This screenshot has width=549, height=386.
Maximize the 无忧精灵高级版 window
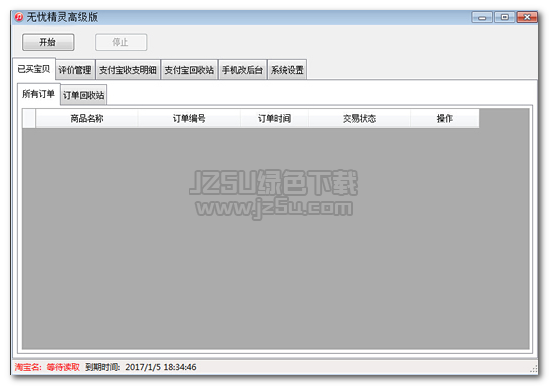pos(505,17)
